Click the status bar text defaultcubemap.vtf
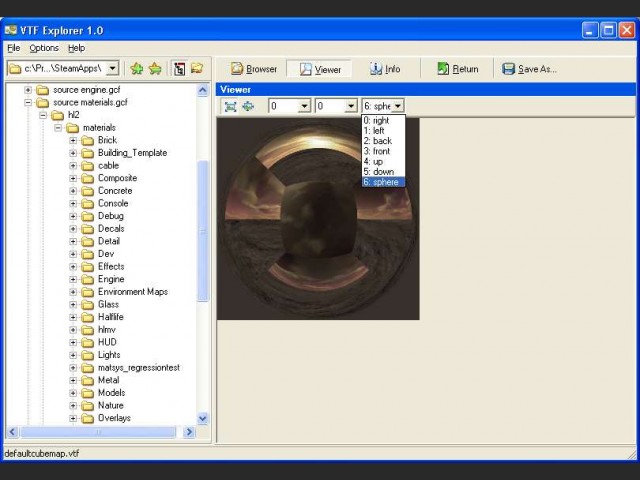 [42, 453]
